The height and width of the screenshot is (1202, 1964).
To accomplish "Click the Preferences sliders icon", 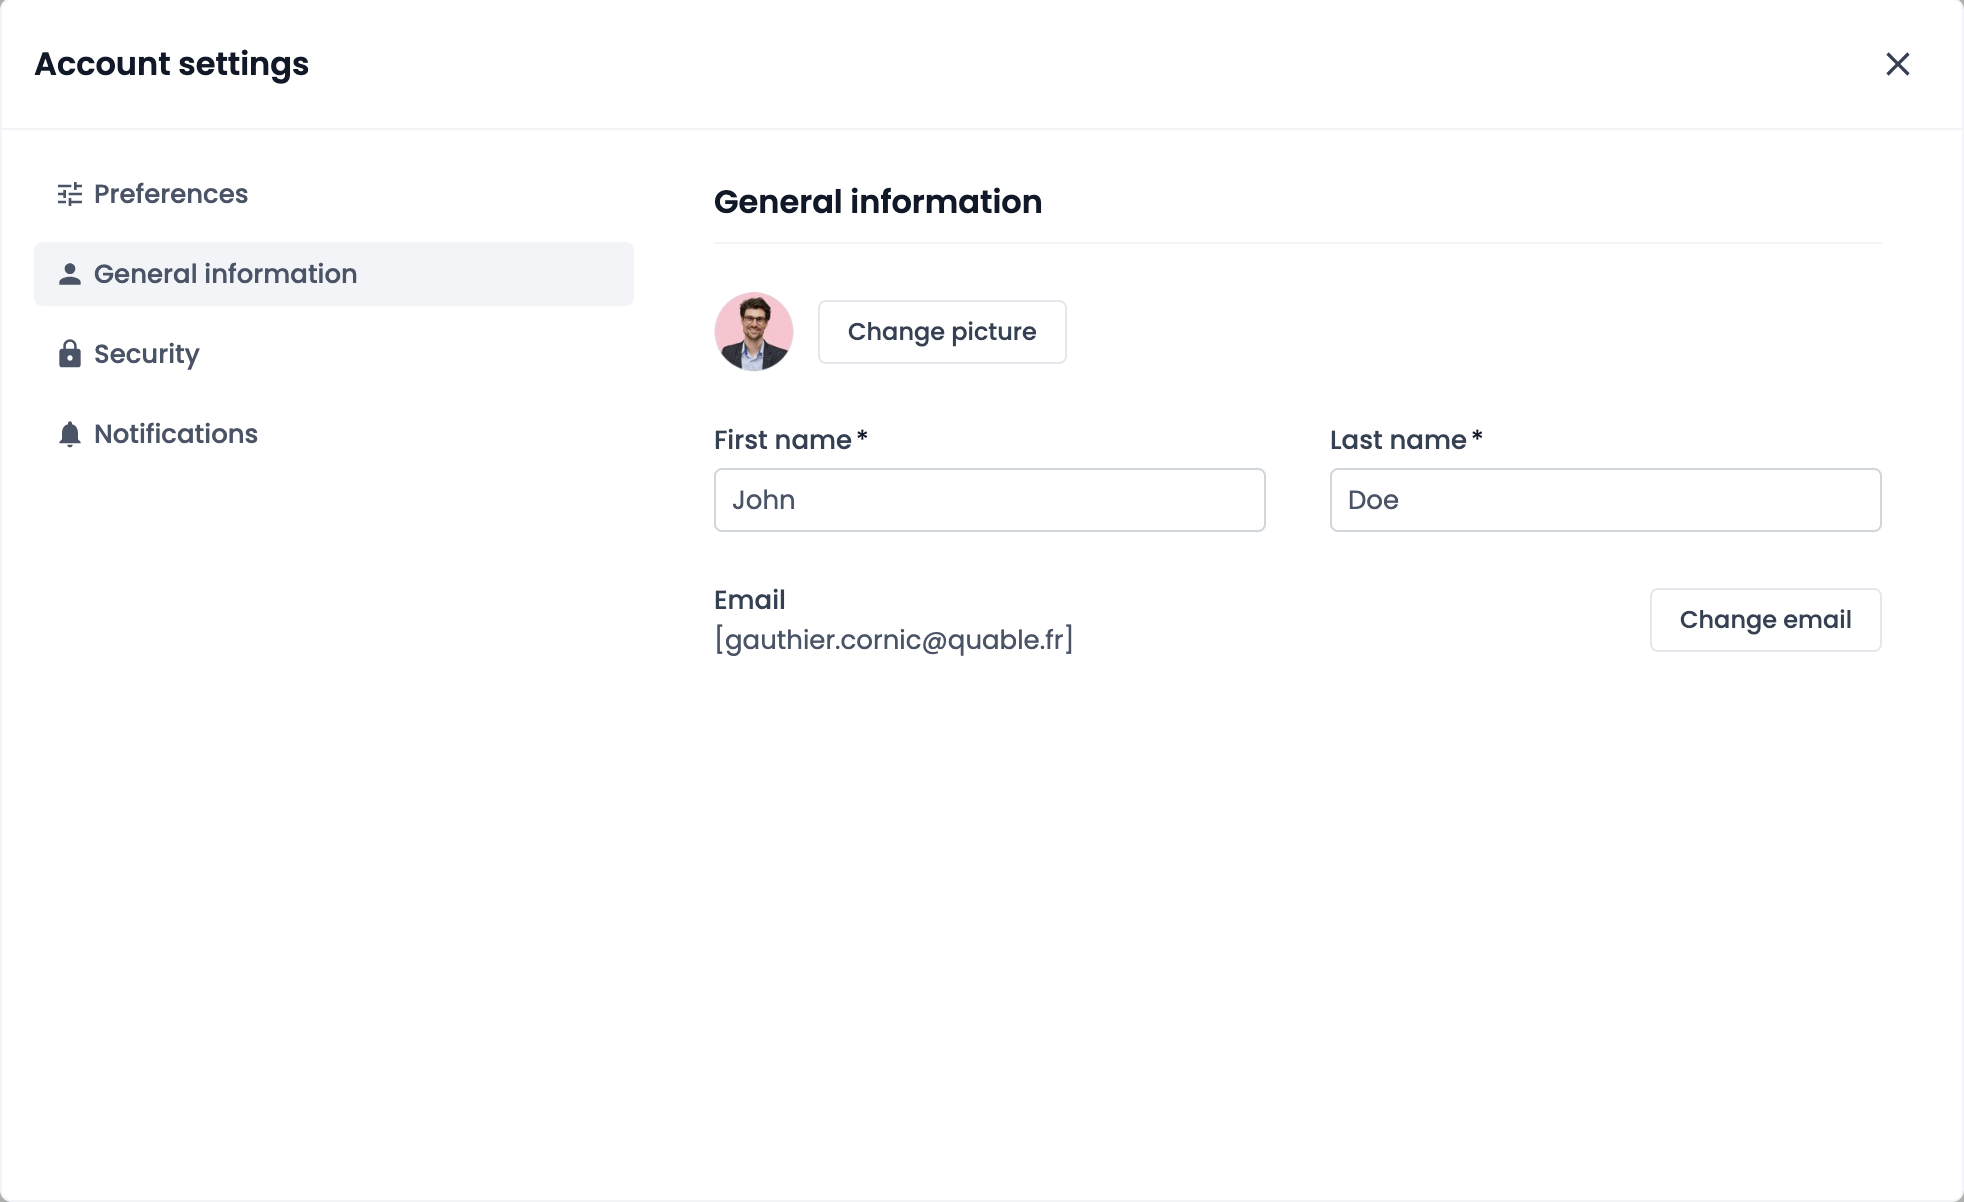I will click(x=70, y=194).
